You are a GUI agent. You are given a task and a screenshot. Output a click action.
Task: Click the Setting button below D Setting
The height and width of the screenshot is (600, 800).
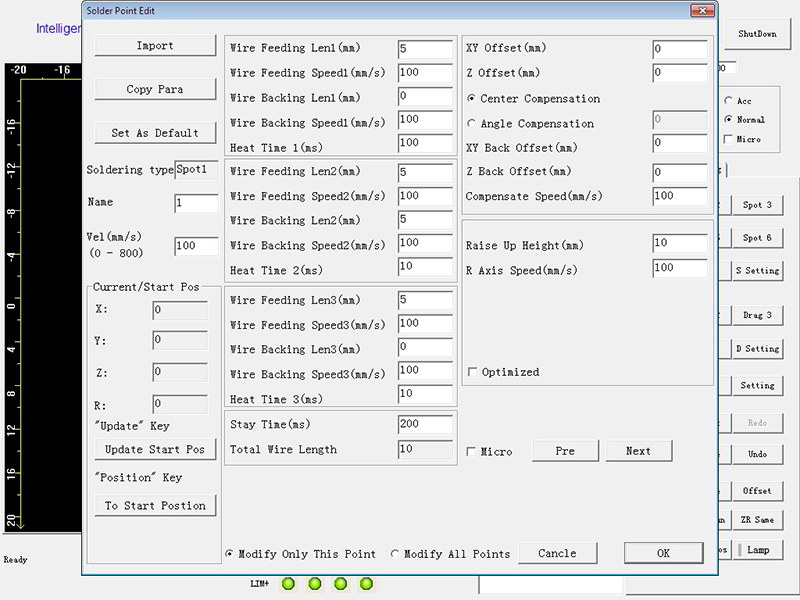coord(758,385)
